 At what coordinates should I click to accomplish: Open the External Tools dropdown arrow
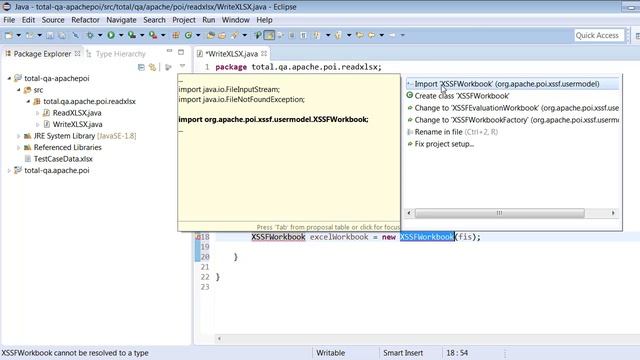tap(163, 36)
